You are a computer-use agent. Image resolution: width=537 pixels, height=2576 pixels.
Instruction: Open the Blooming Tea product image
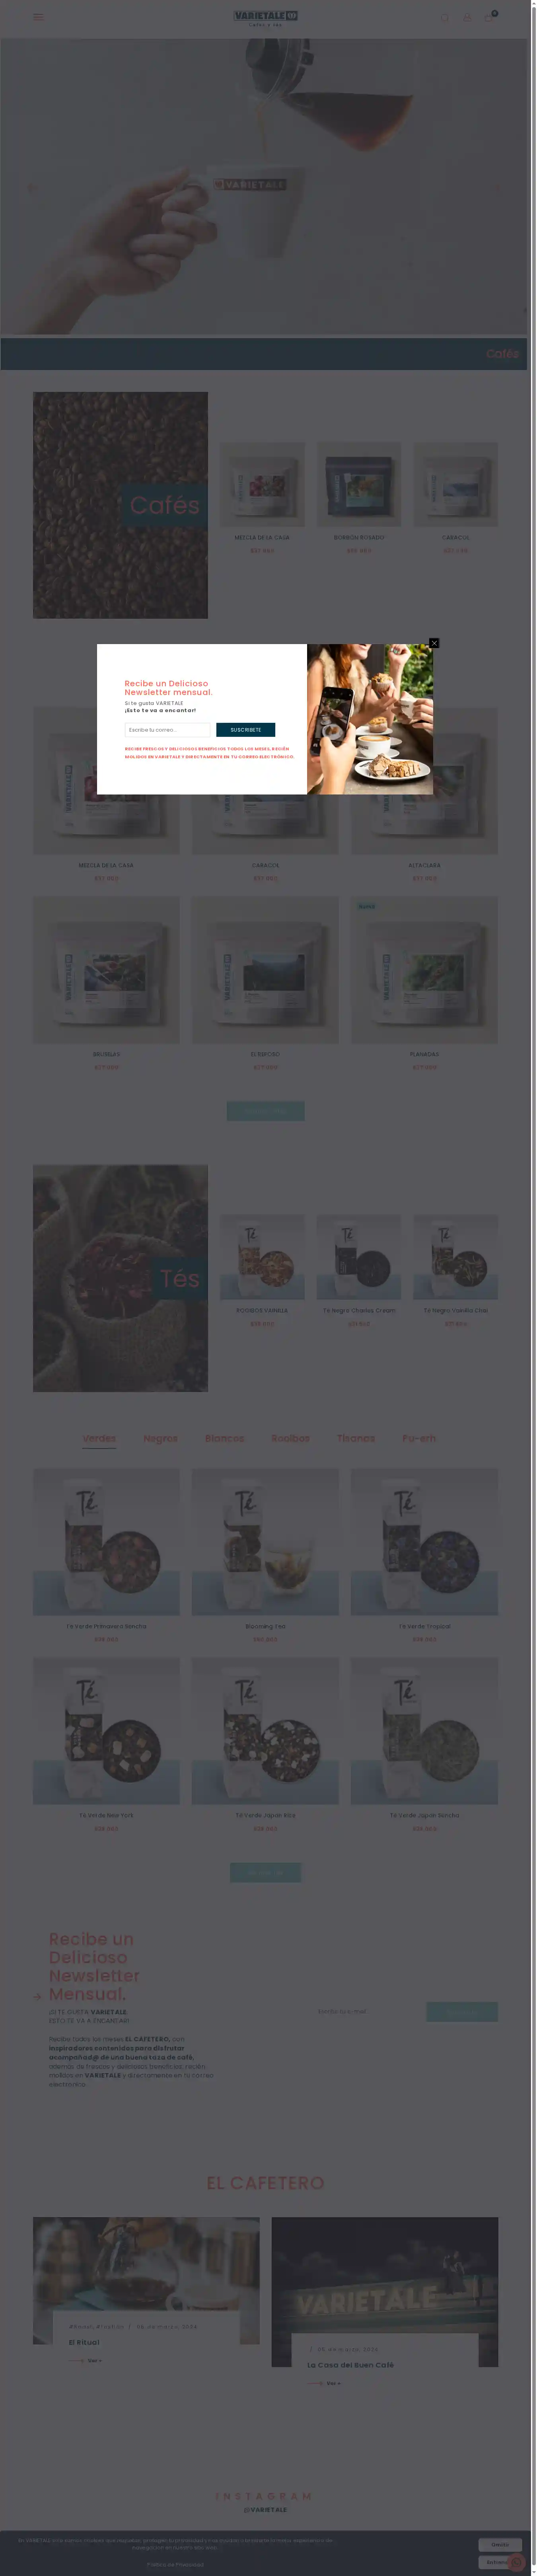pyautogui.click(x=265, y=1541)
